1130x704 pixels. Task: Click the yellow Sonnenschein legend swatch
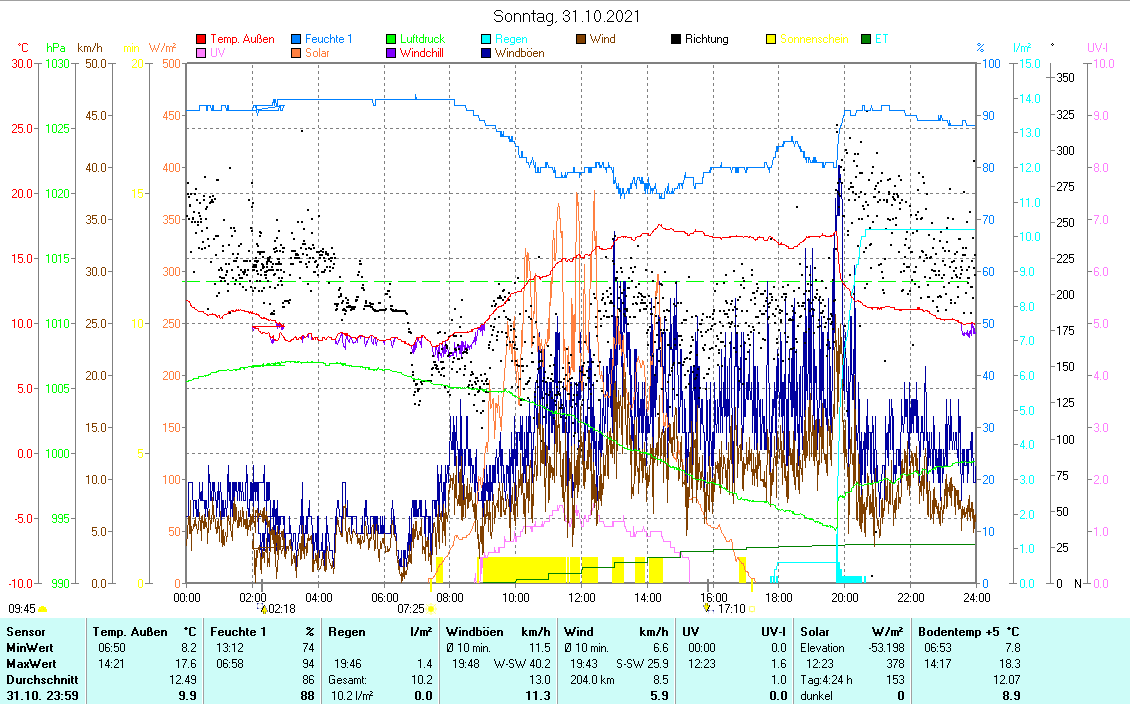pos(771,40)
